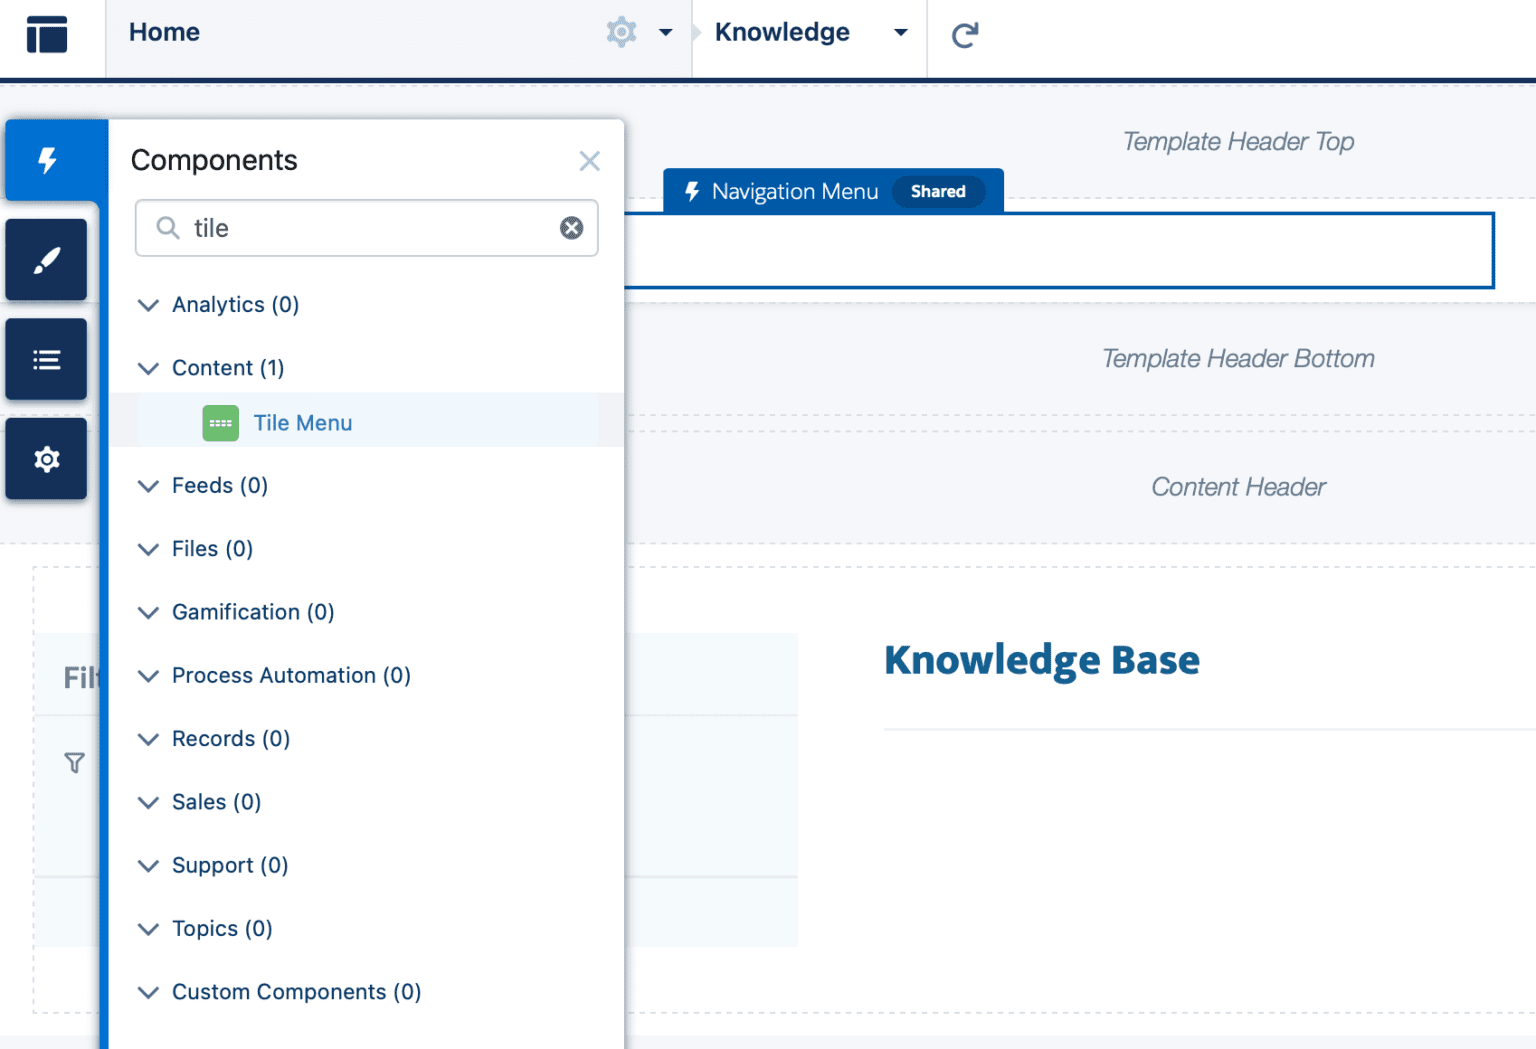The width and height of the screenshot is (1536, 1049).
Task: Click the Knowledge Base heading link
Action: (1041, 659)
